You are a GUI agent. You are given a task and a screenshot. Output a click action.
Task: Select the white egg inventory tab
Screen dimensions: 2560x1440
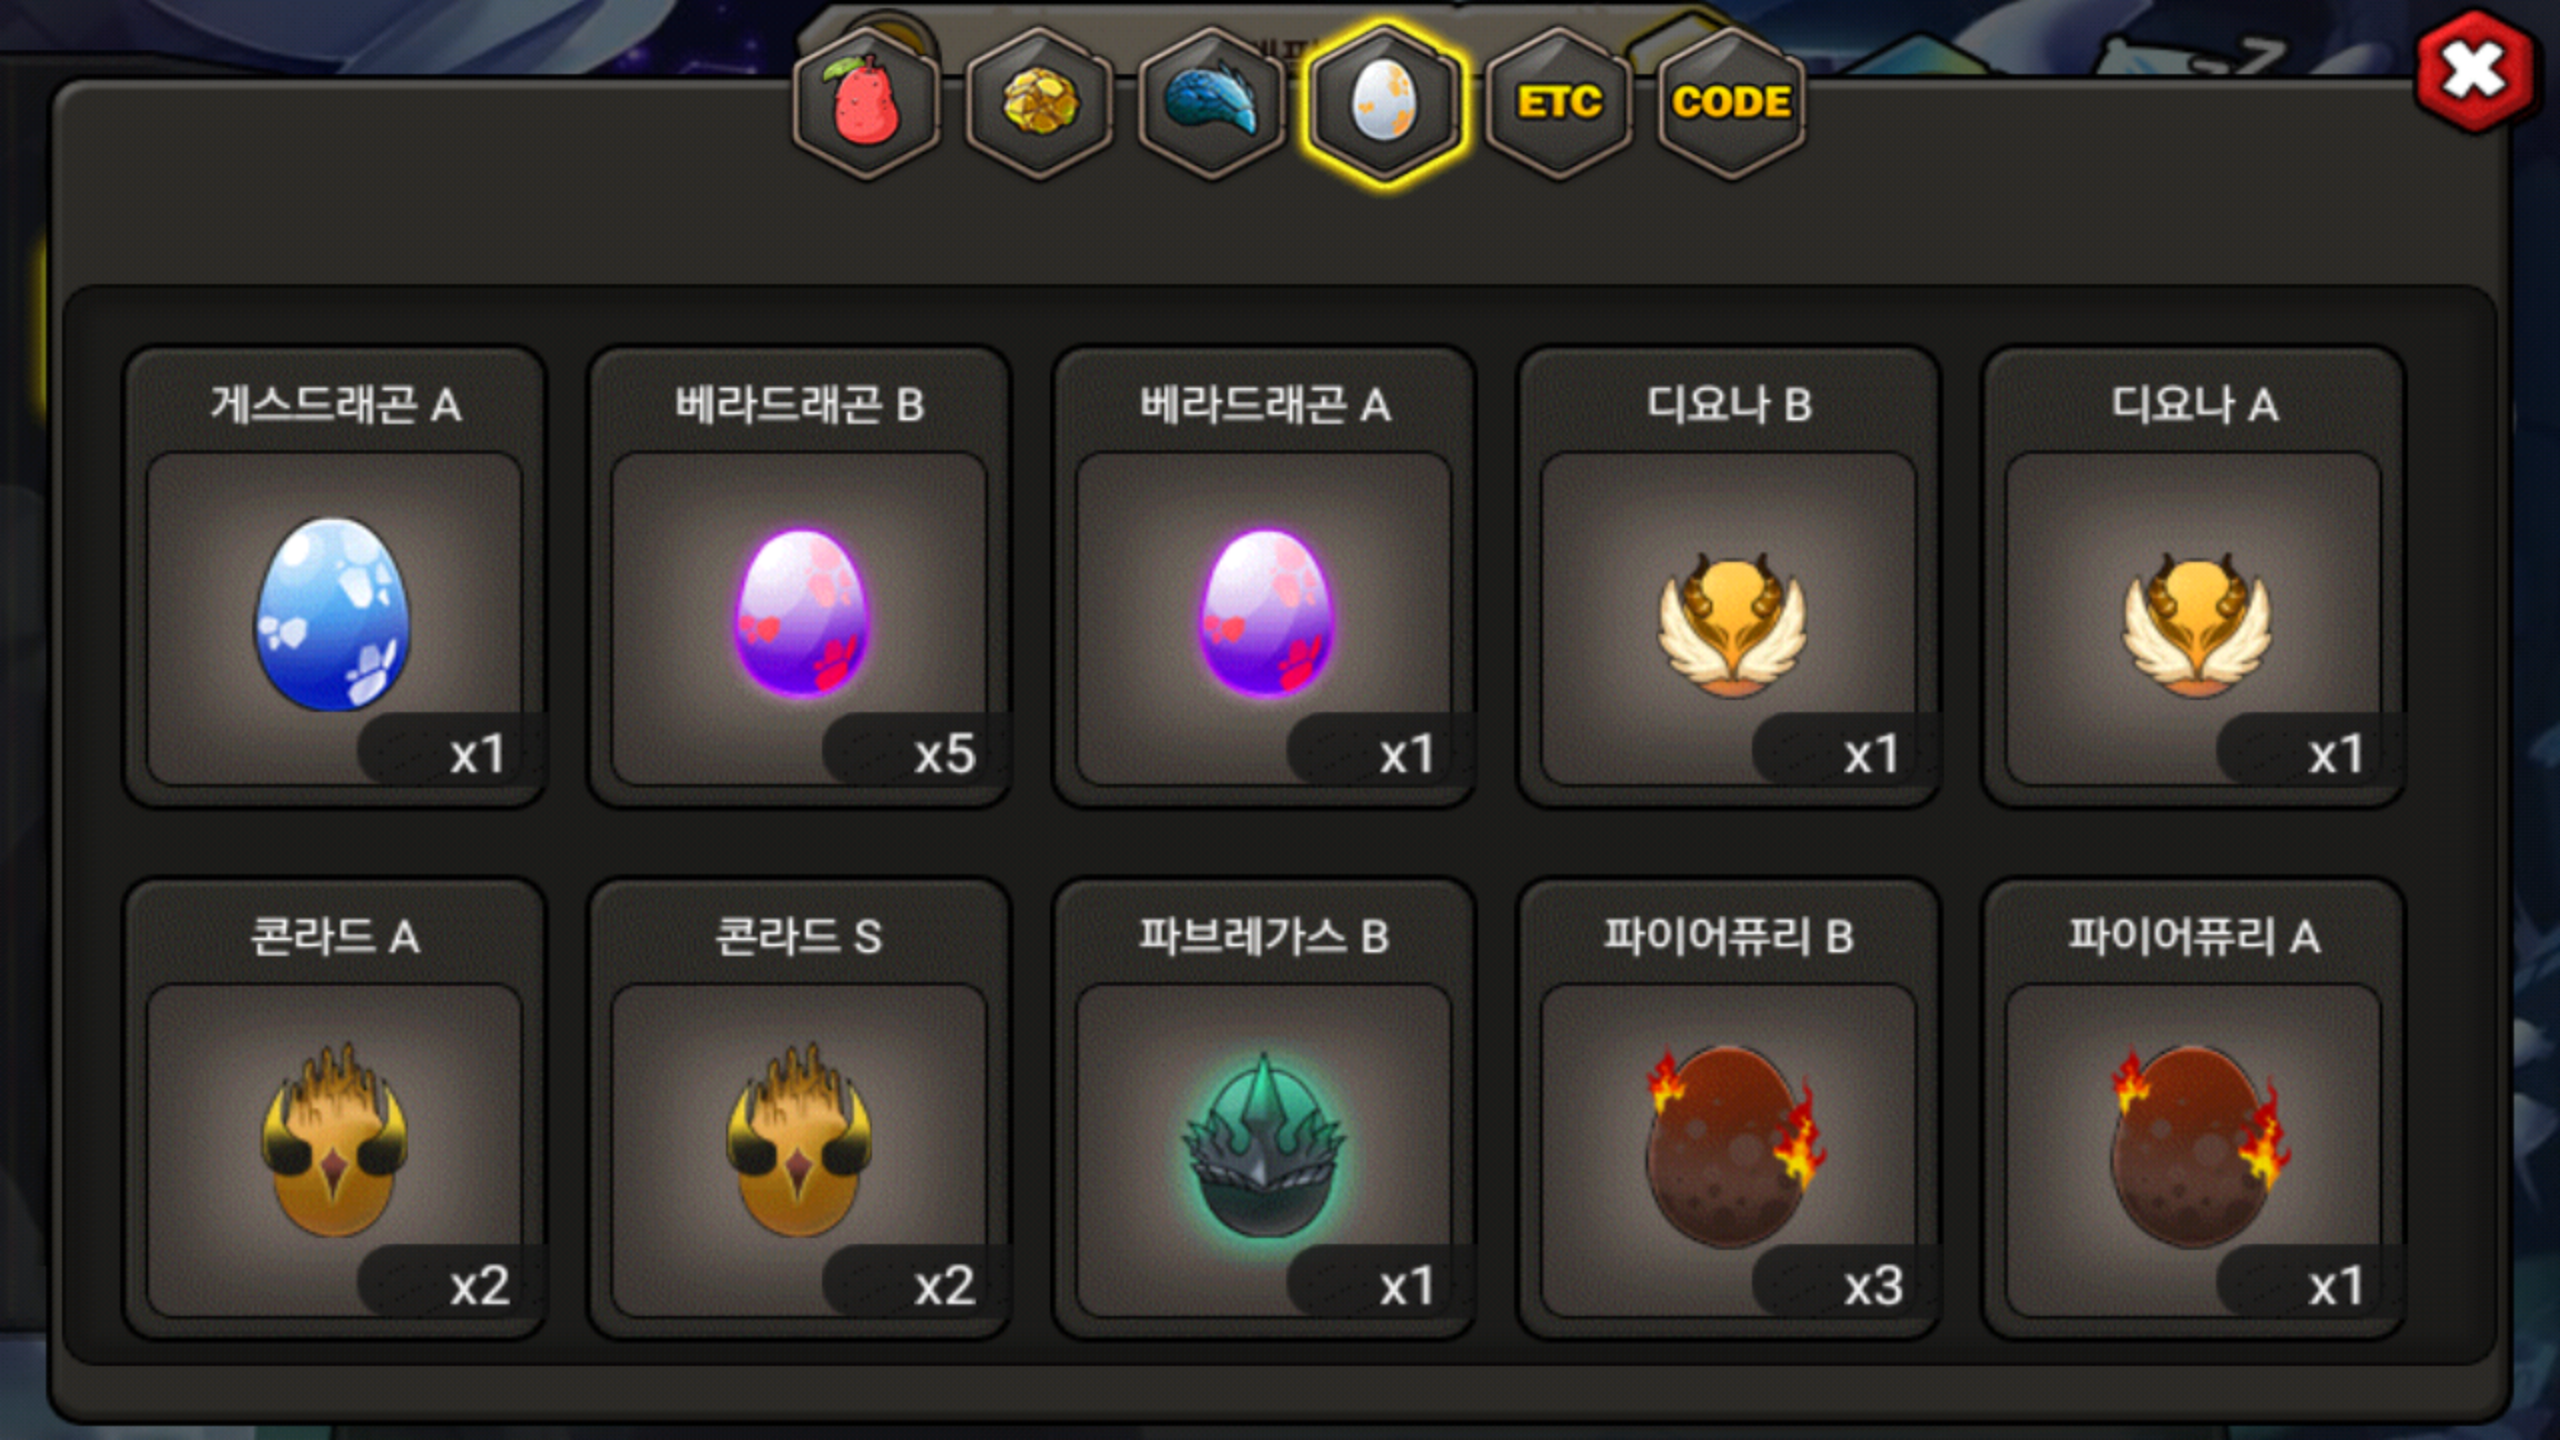click(1385, 104)
